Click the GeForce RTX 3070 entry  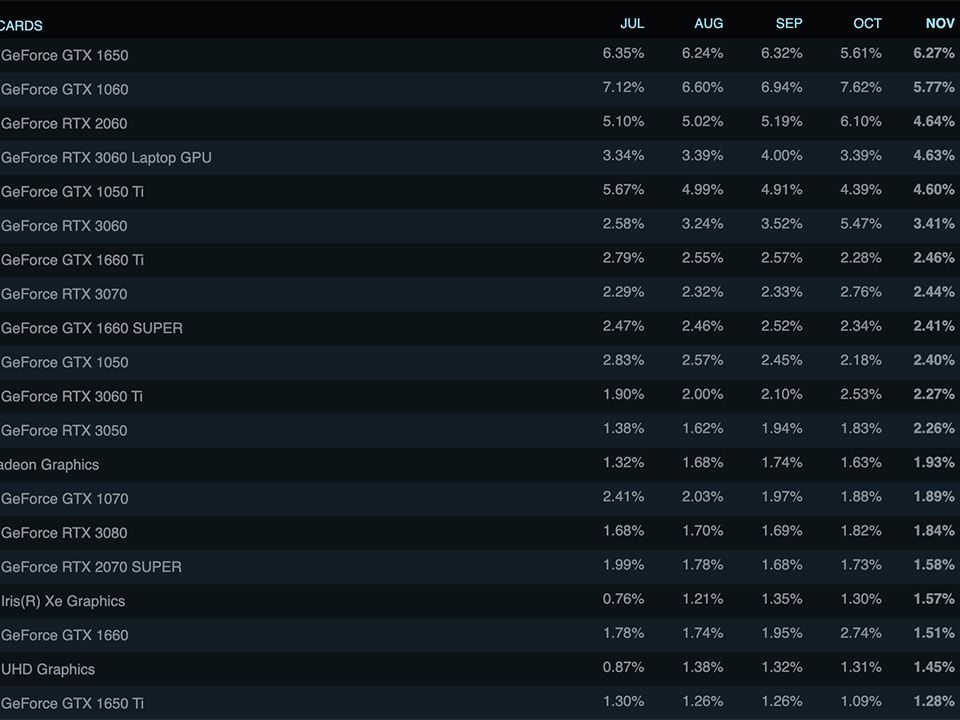[64, 294]
